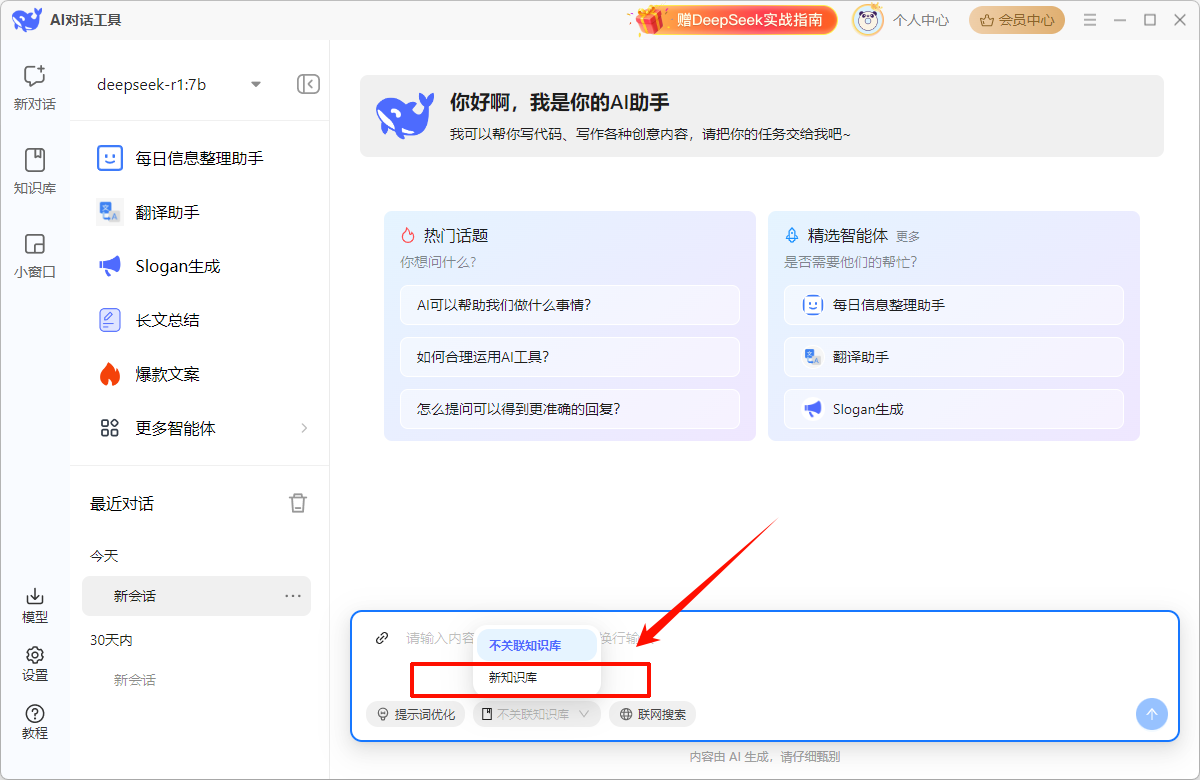1200x780 pixels.
Task: Toggle the 提示词优化 prompt optimization
Action: [415, 714]
